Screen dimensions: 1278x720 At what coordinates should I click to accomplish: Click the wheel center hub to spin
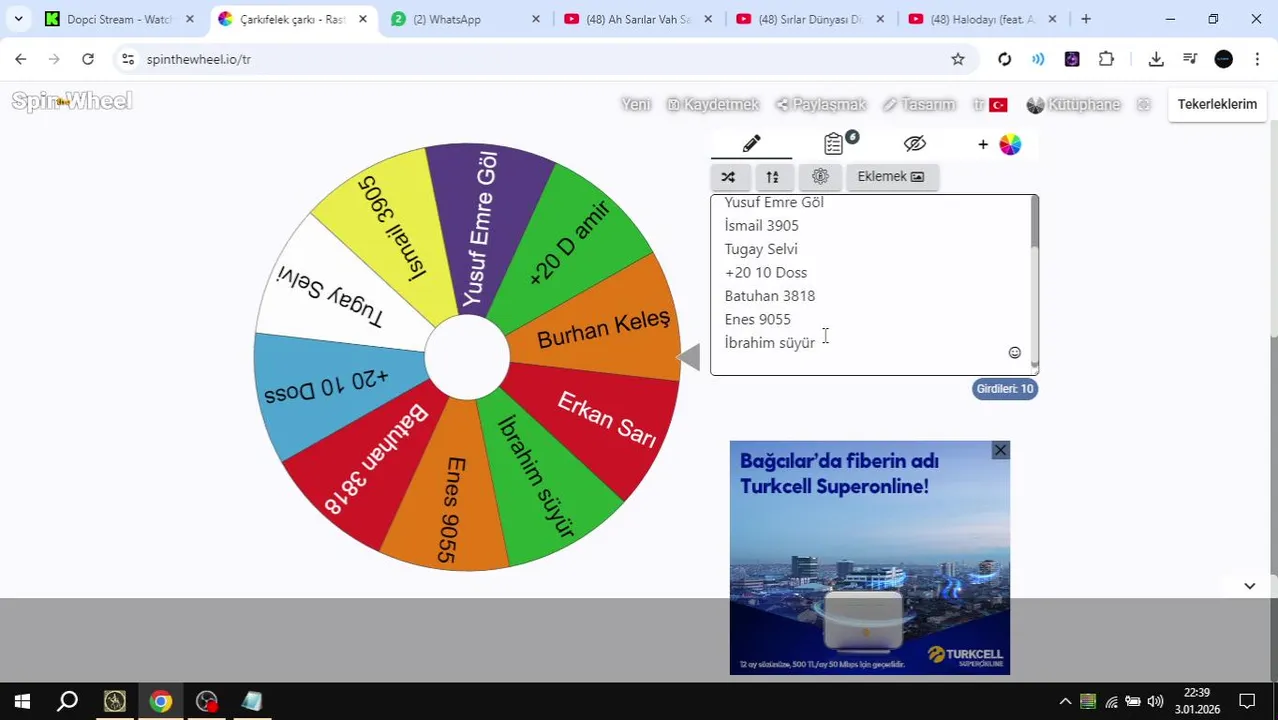[x=467, y=357]
